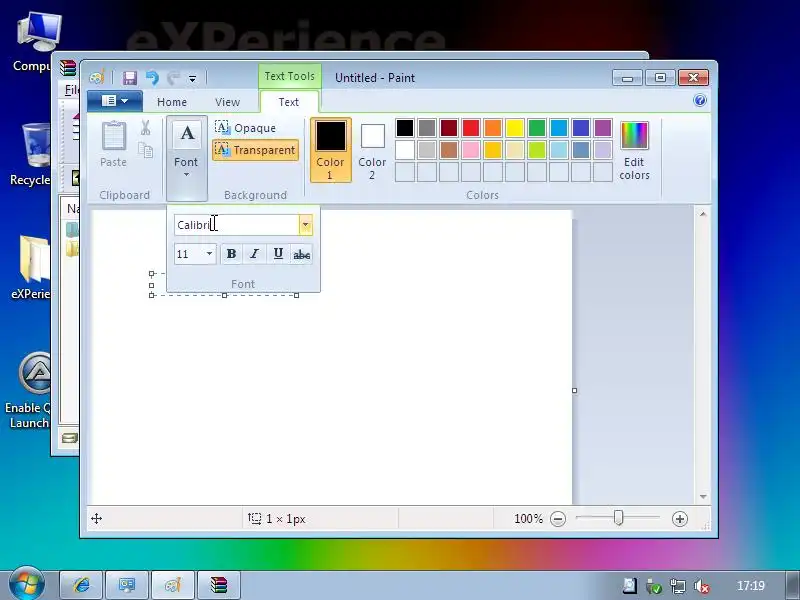Switch to the View ribbon tab
Image resolution: width=800 pixels, height=600 pixels.
227,102
